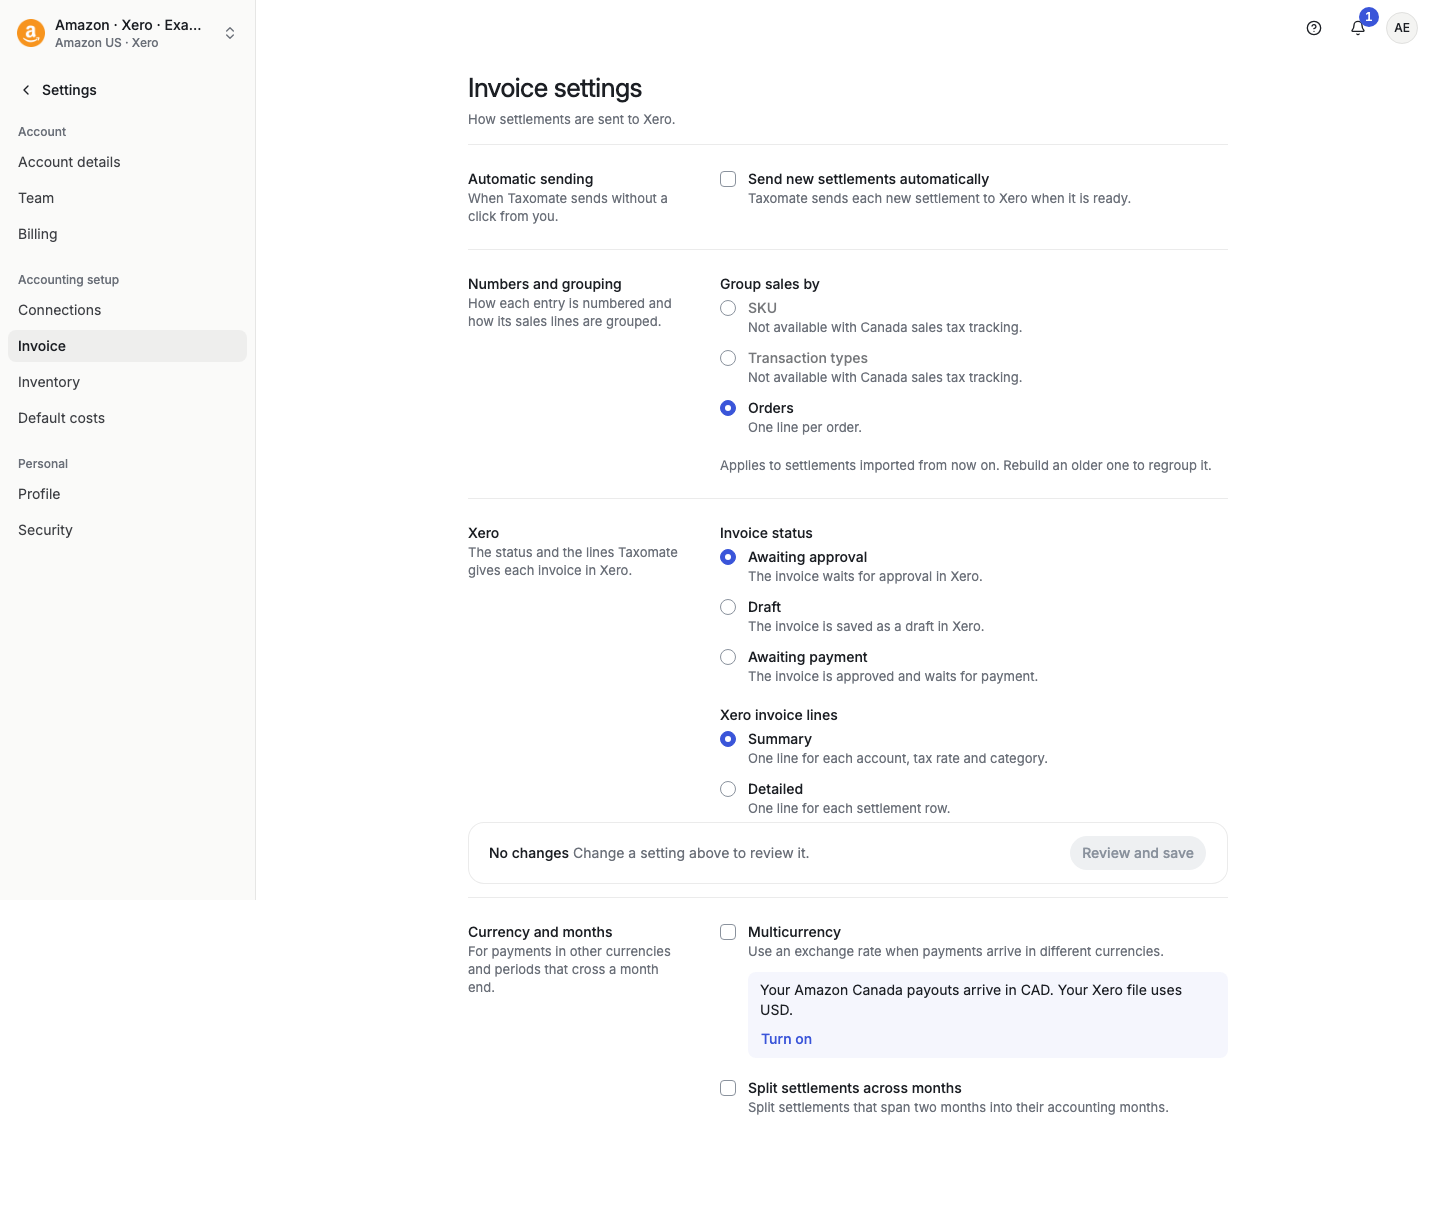
Task: Enable the Multicurrency checkbox
Action: point(728,932)
